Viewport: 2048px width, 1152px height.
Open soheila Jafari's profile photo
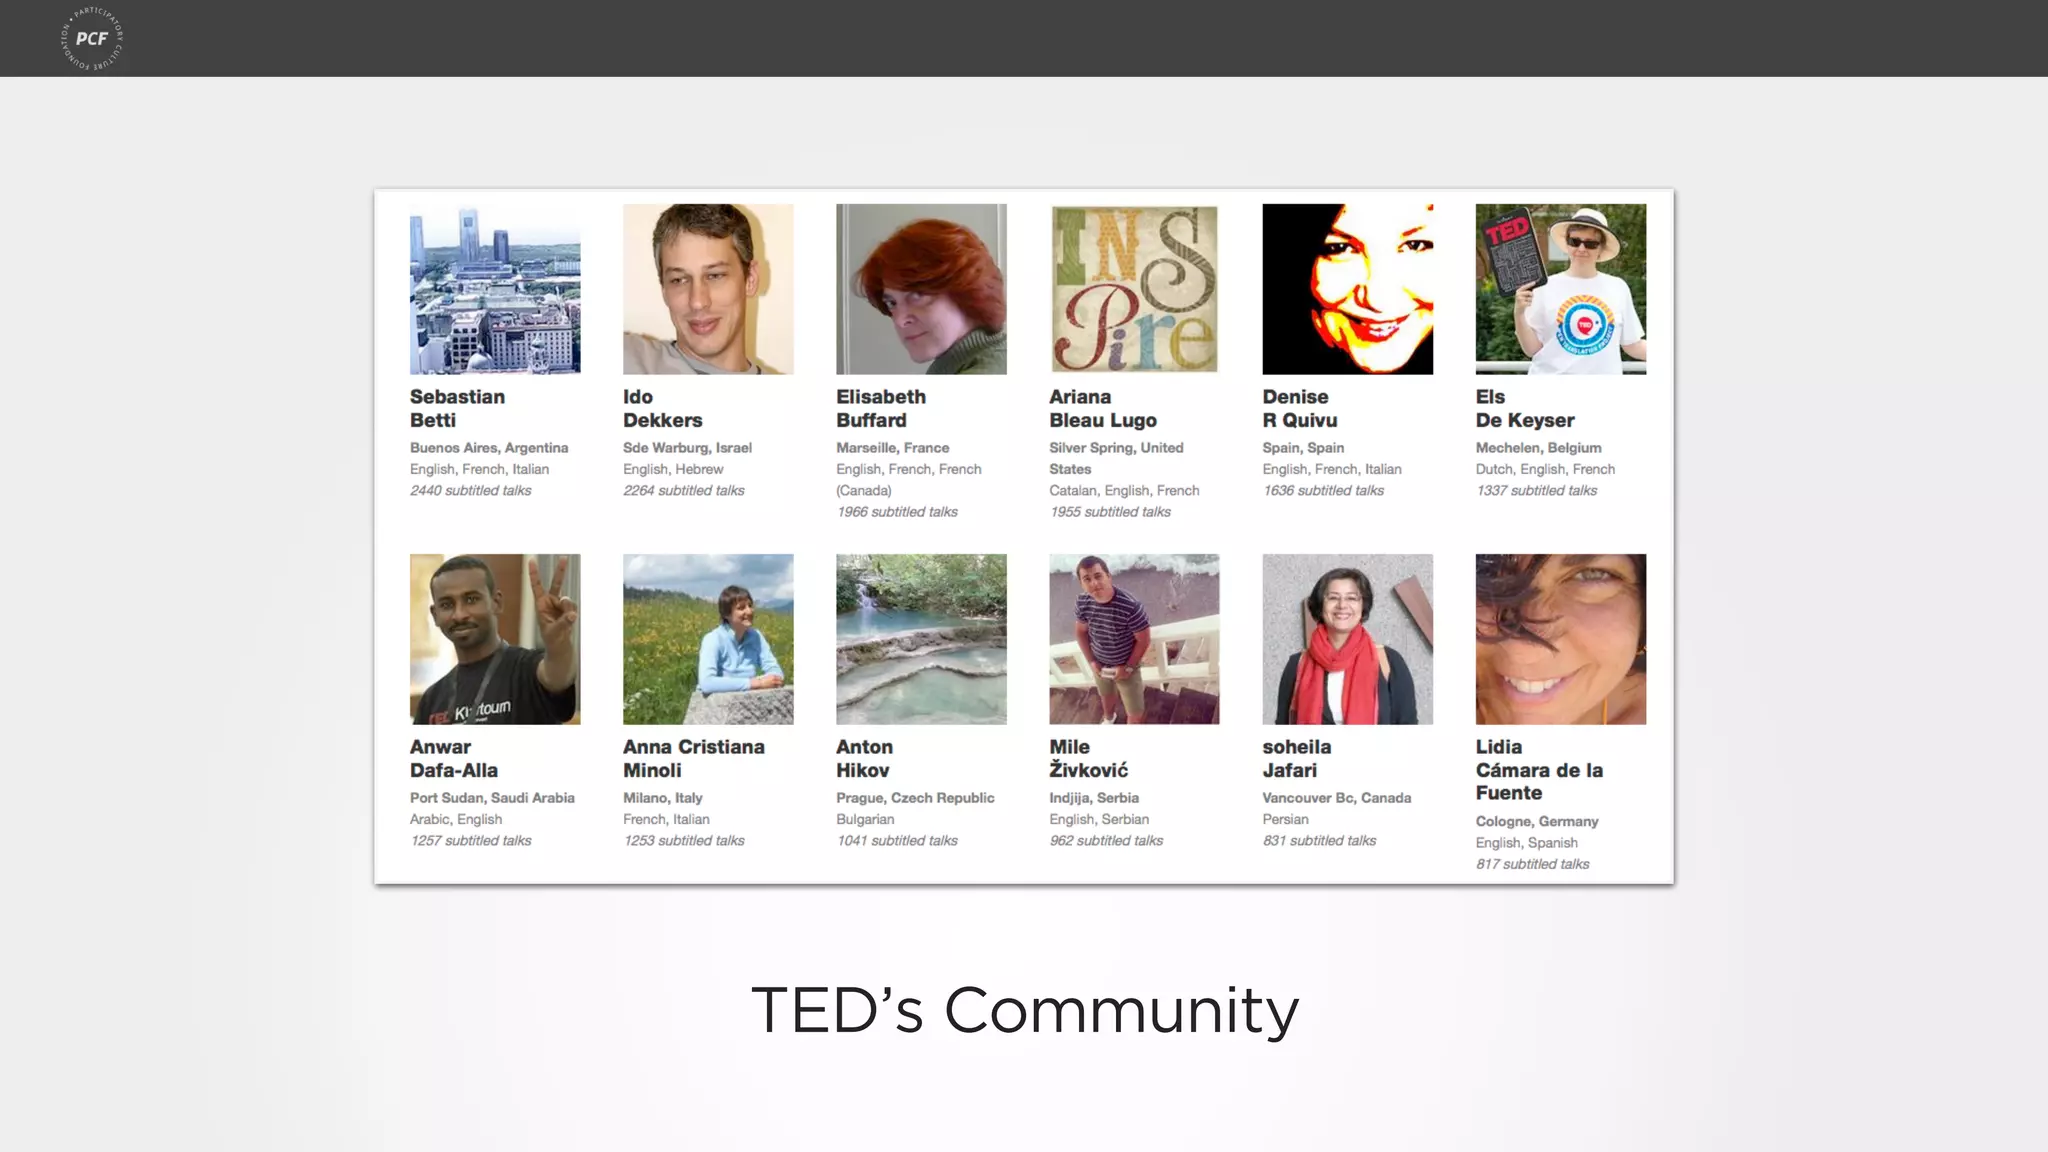click(1347, 639)
